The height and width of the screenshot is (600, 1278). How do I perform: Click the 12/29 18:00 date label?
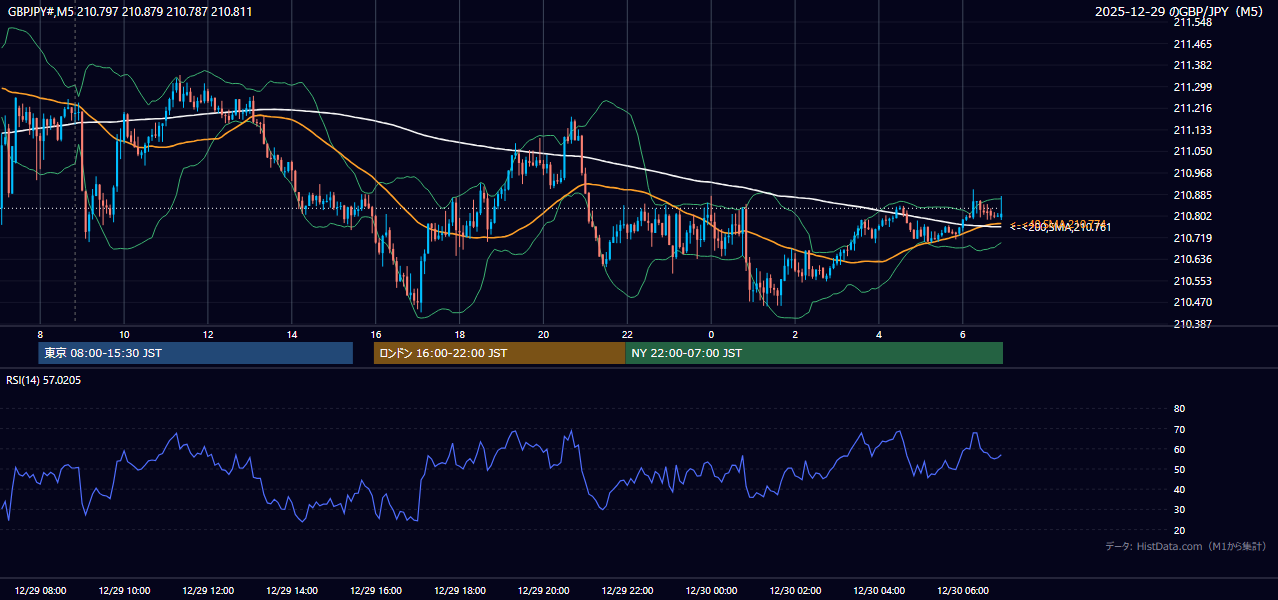click(x=460, y=590)
